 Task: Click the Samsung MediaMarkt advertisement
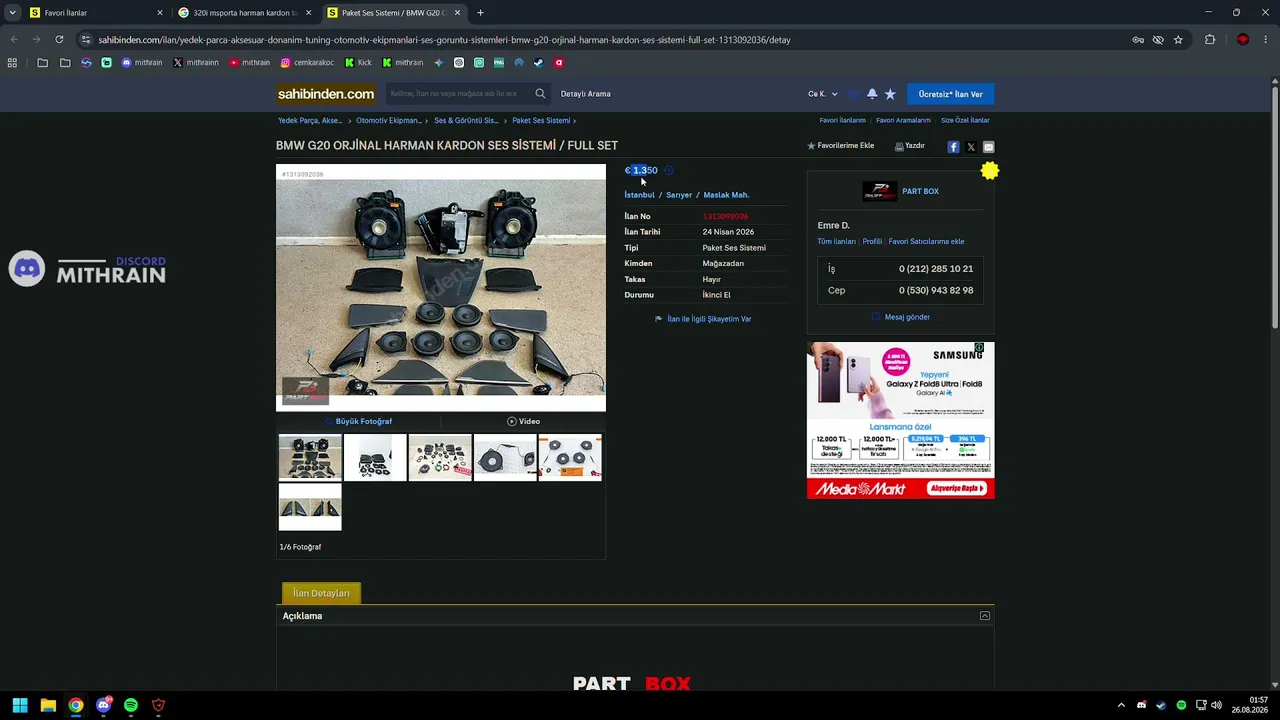click(x=901, y=420)
